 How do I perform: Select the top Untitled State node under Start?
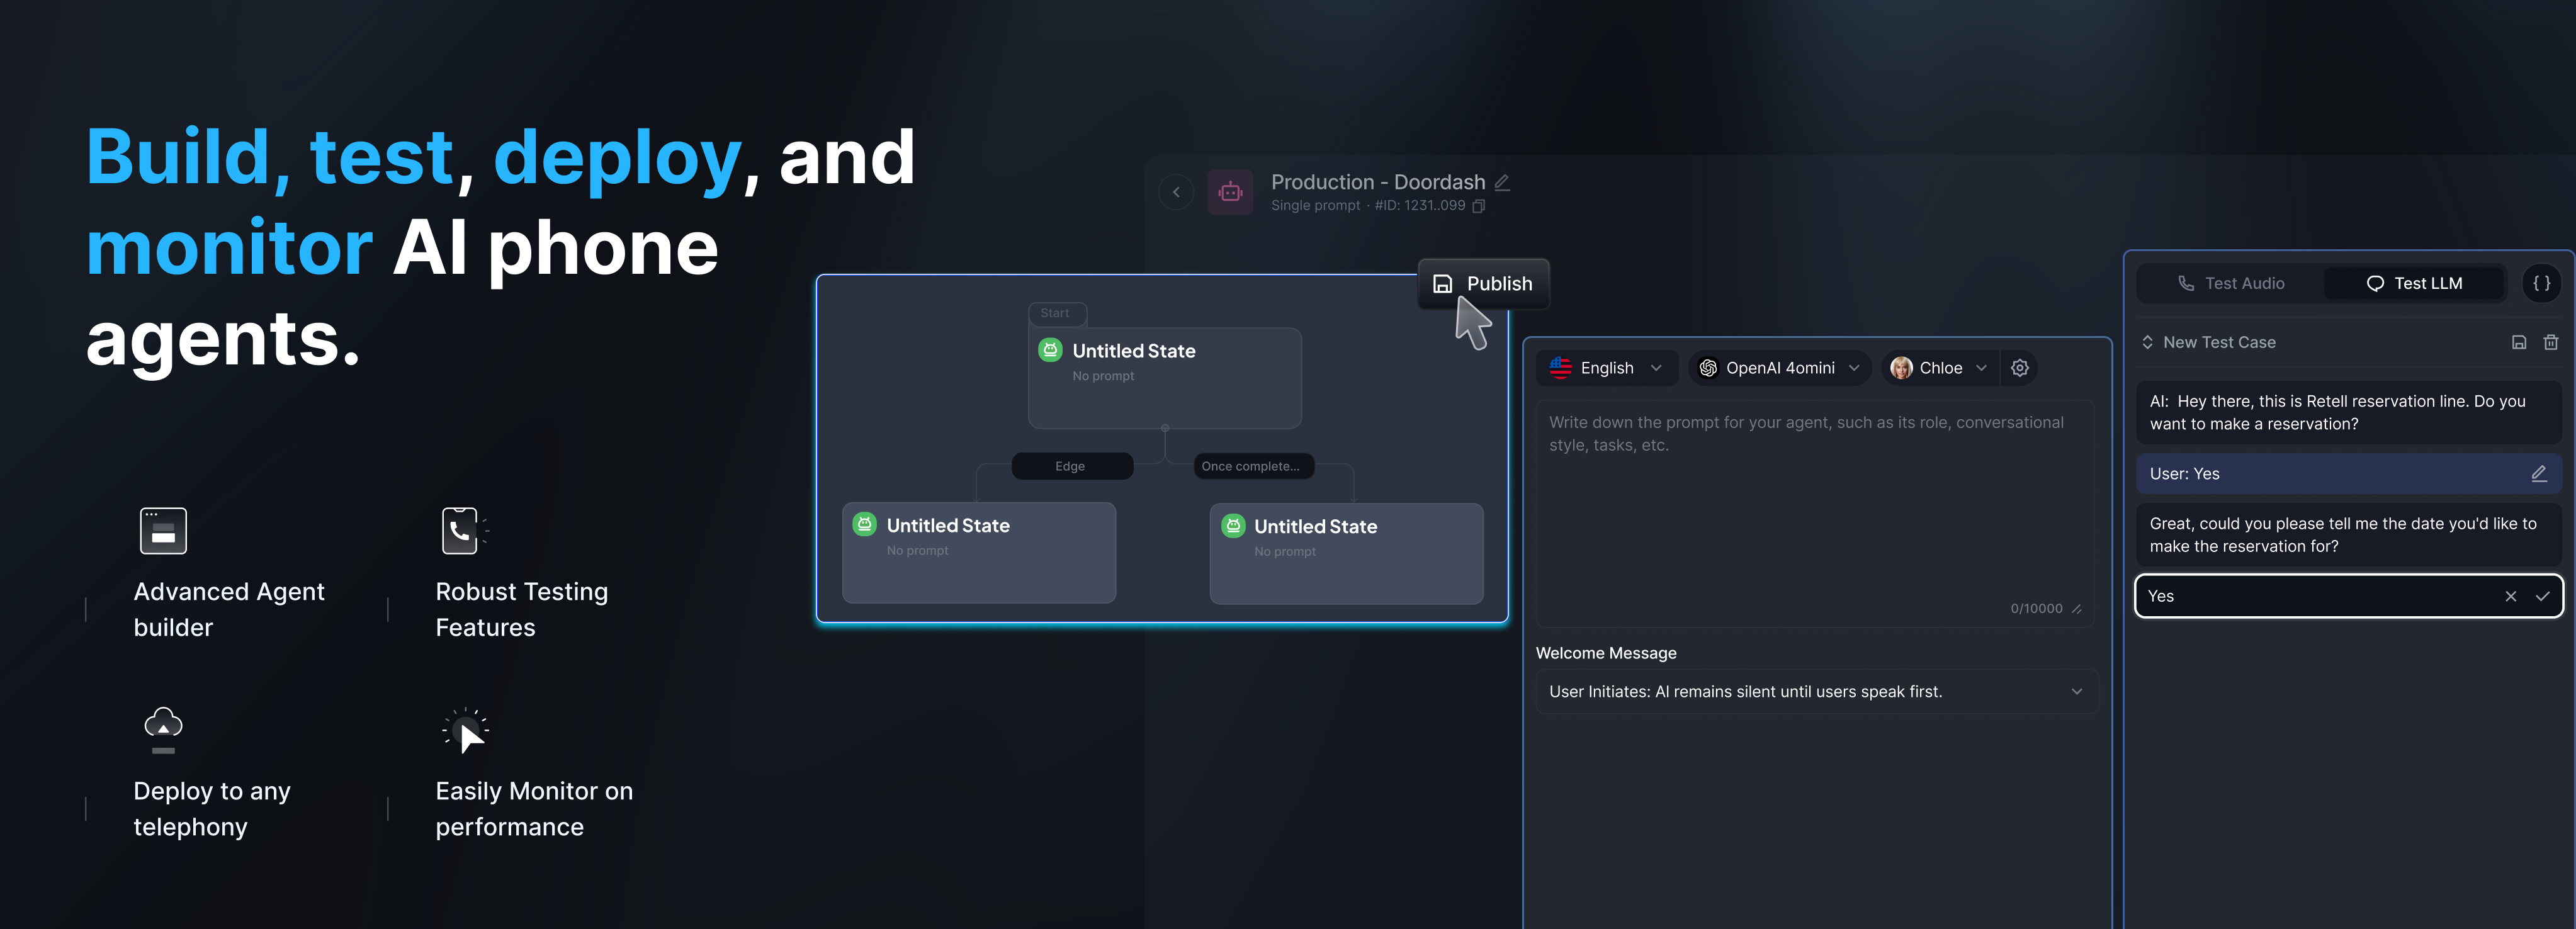pyautogui.click(x=1165, y=378)
